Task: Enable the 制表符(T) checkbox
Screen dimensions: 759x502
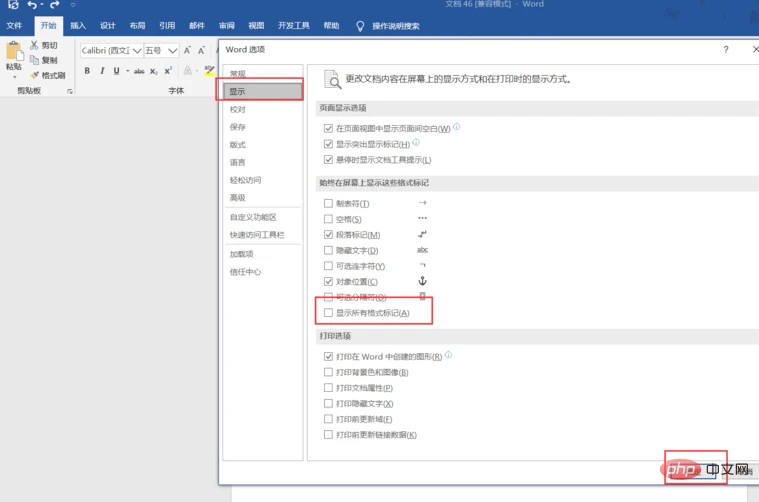Action: pyautogui.click(x=328, y=203)
